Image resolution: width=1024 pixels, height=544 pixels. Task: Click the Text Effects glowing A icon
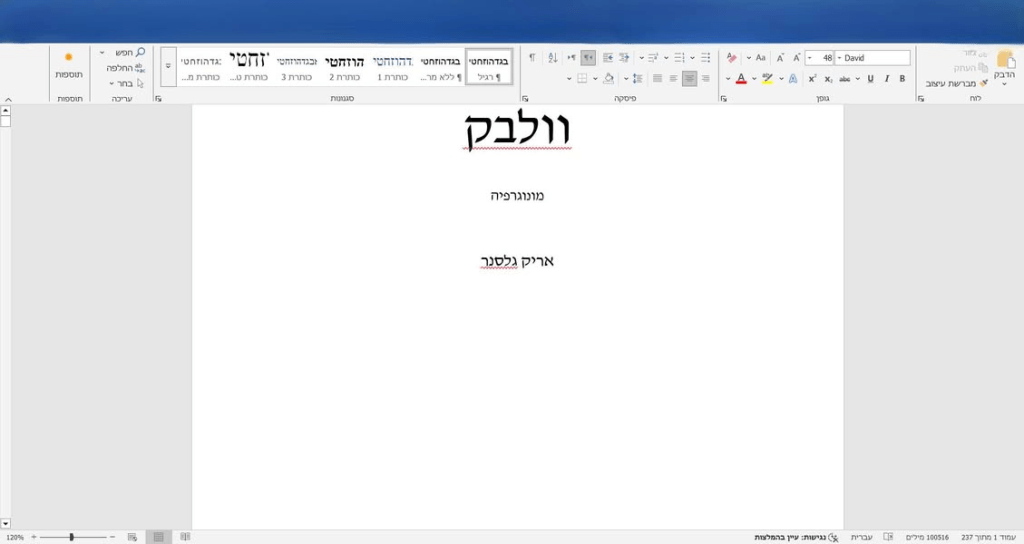(x=792, y=78)
